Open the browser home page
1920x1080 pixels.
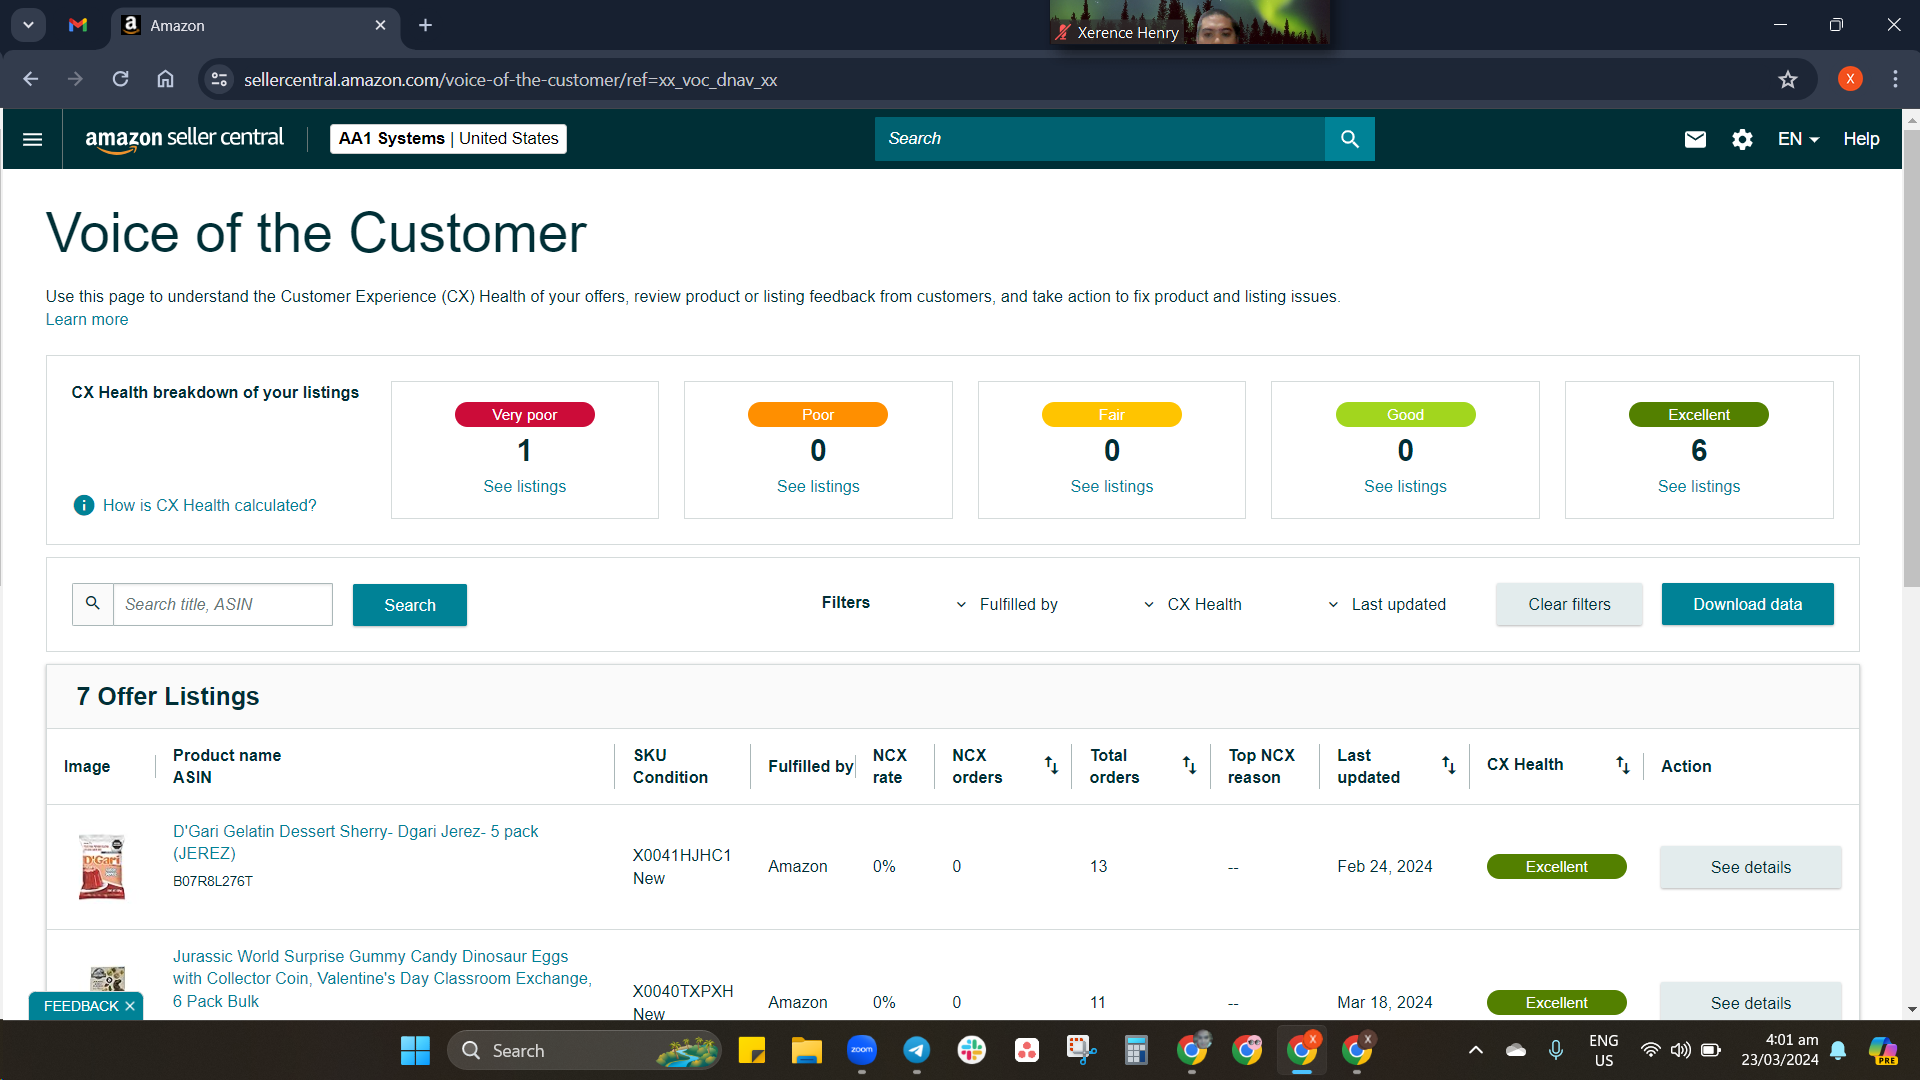165,79
